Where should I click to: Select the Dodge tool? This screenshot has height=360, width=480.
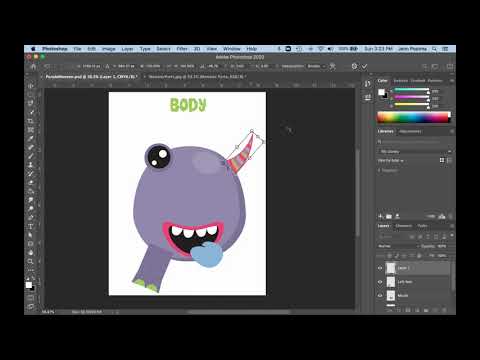coord(31,209)
